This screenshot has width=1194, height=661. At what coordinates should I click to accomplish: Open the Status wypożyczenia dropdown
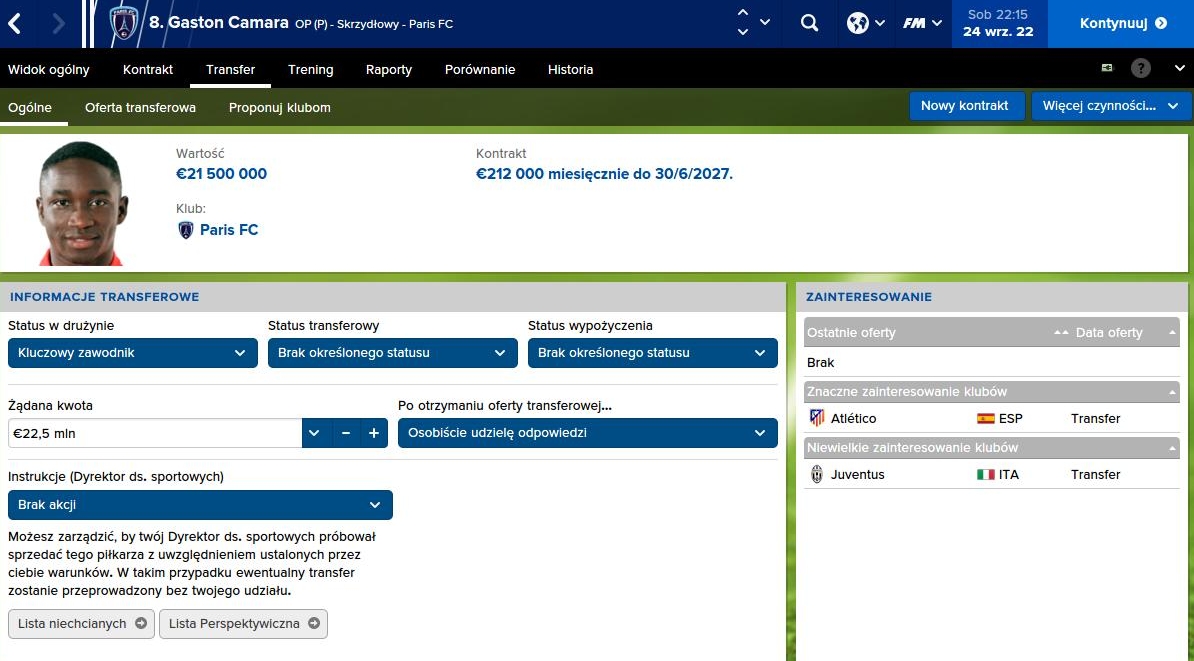652,353
